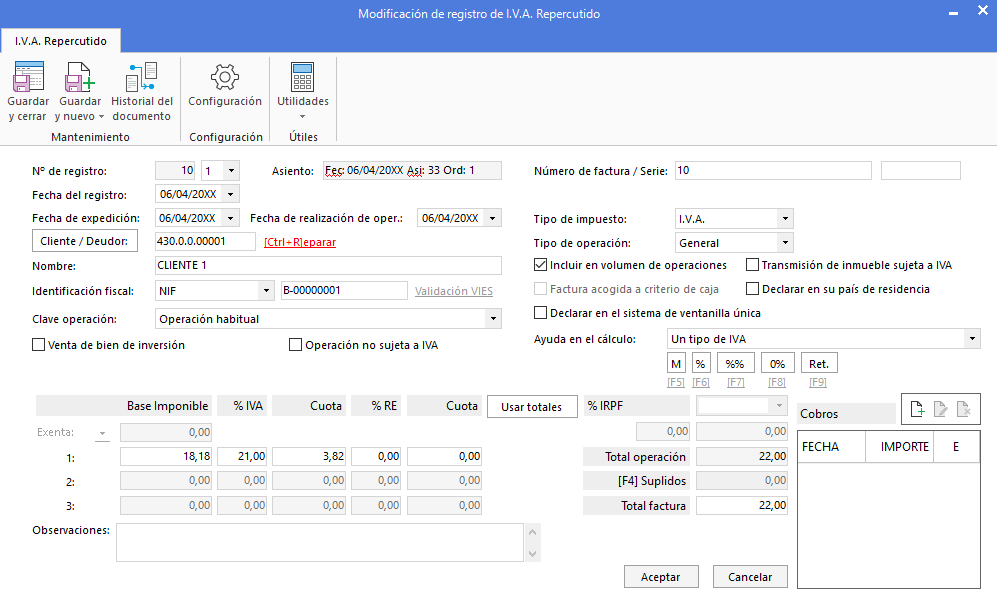Click the Nombre field CLIENTE 1
Viewport: 997px width, 603px height.
click(x=328, y=265)
